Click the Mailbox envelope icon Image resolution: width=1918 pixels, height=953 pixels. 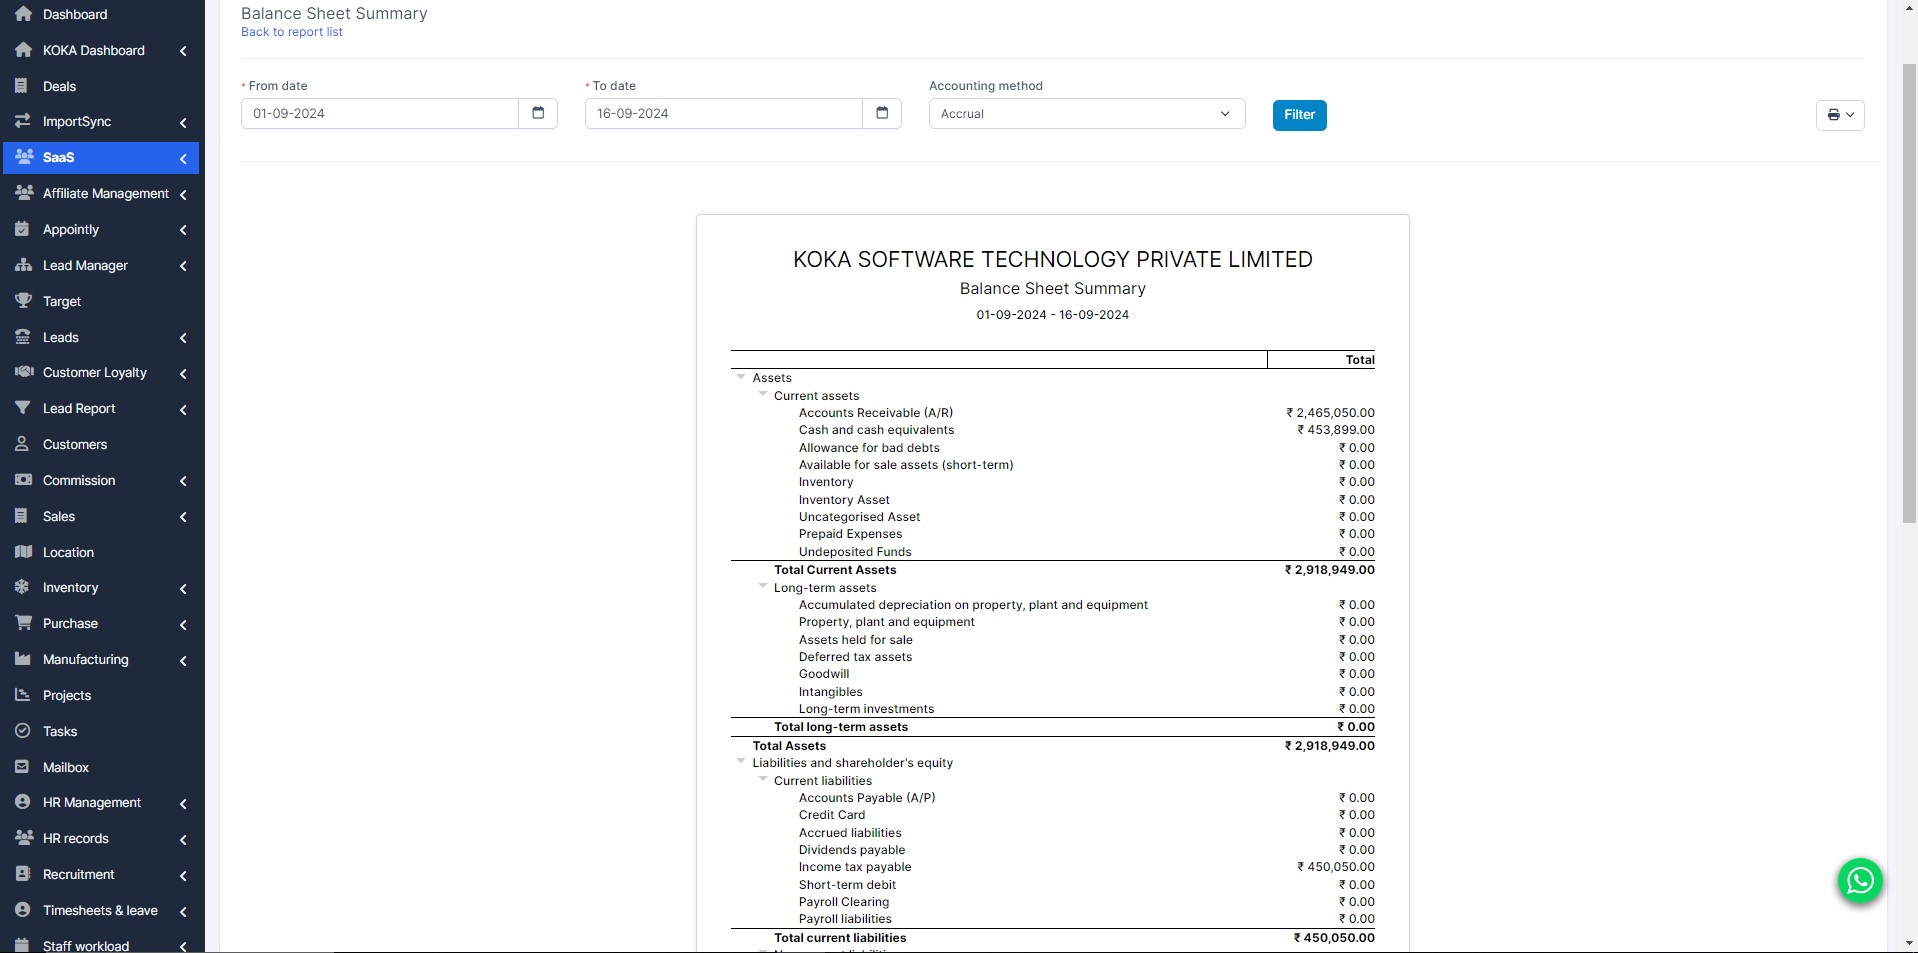22,767
